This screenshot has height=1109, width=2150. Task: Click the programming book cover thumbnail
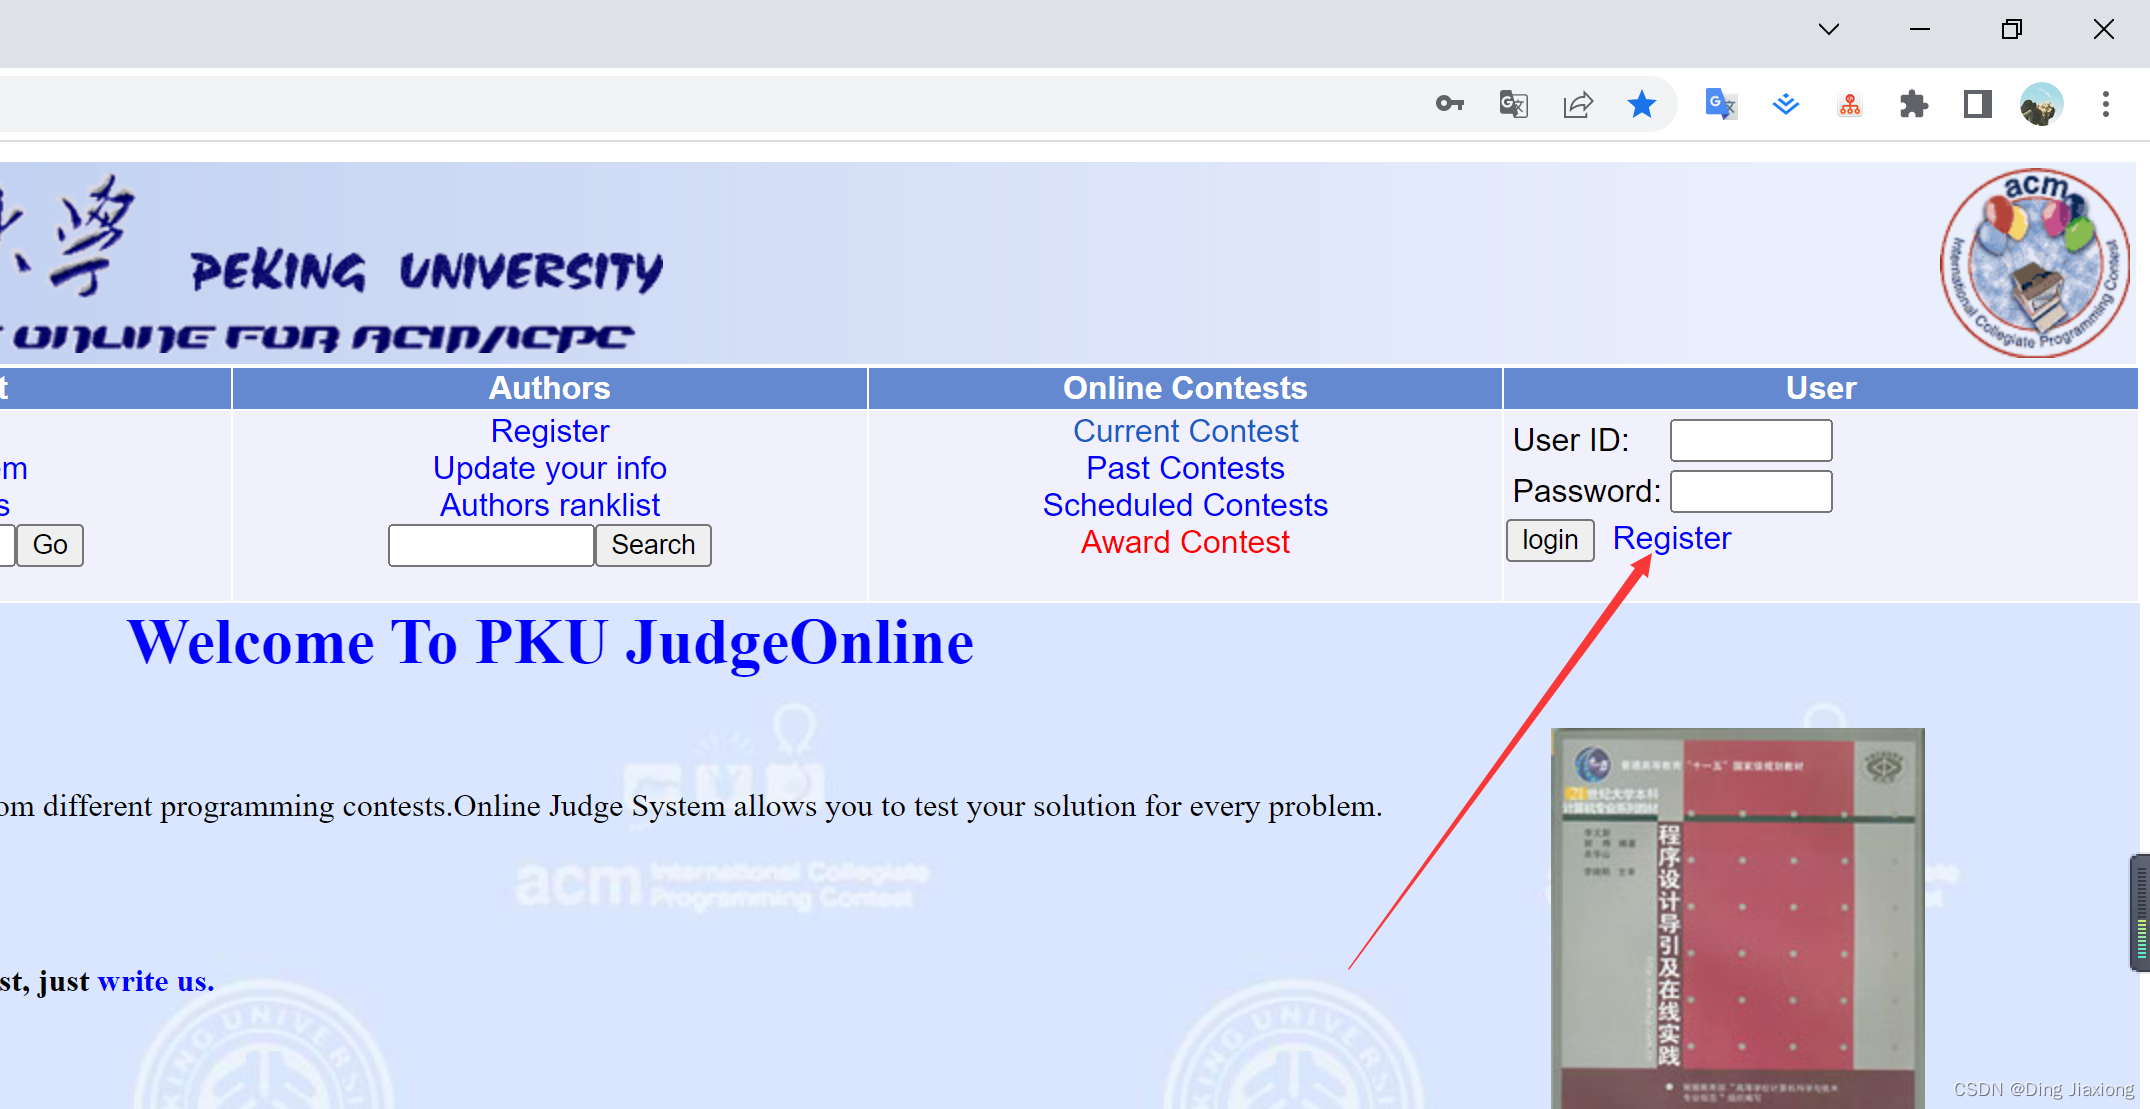tap(1737, 917)
